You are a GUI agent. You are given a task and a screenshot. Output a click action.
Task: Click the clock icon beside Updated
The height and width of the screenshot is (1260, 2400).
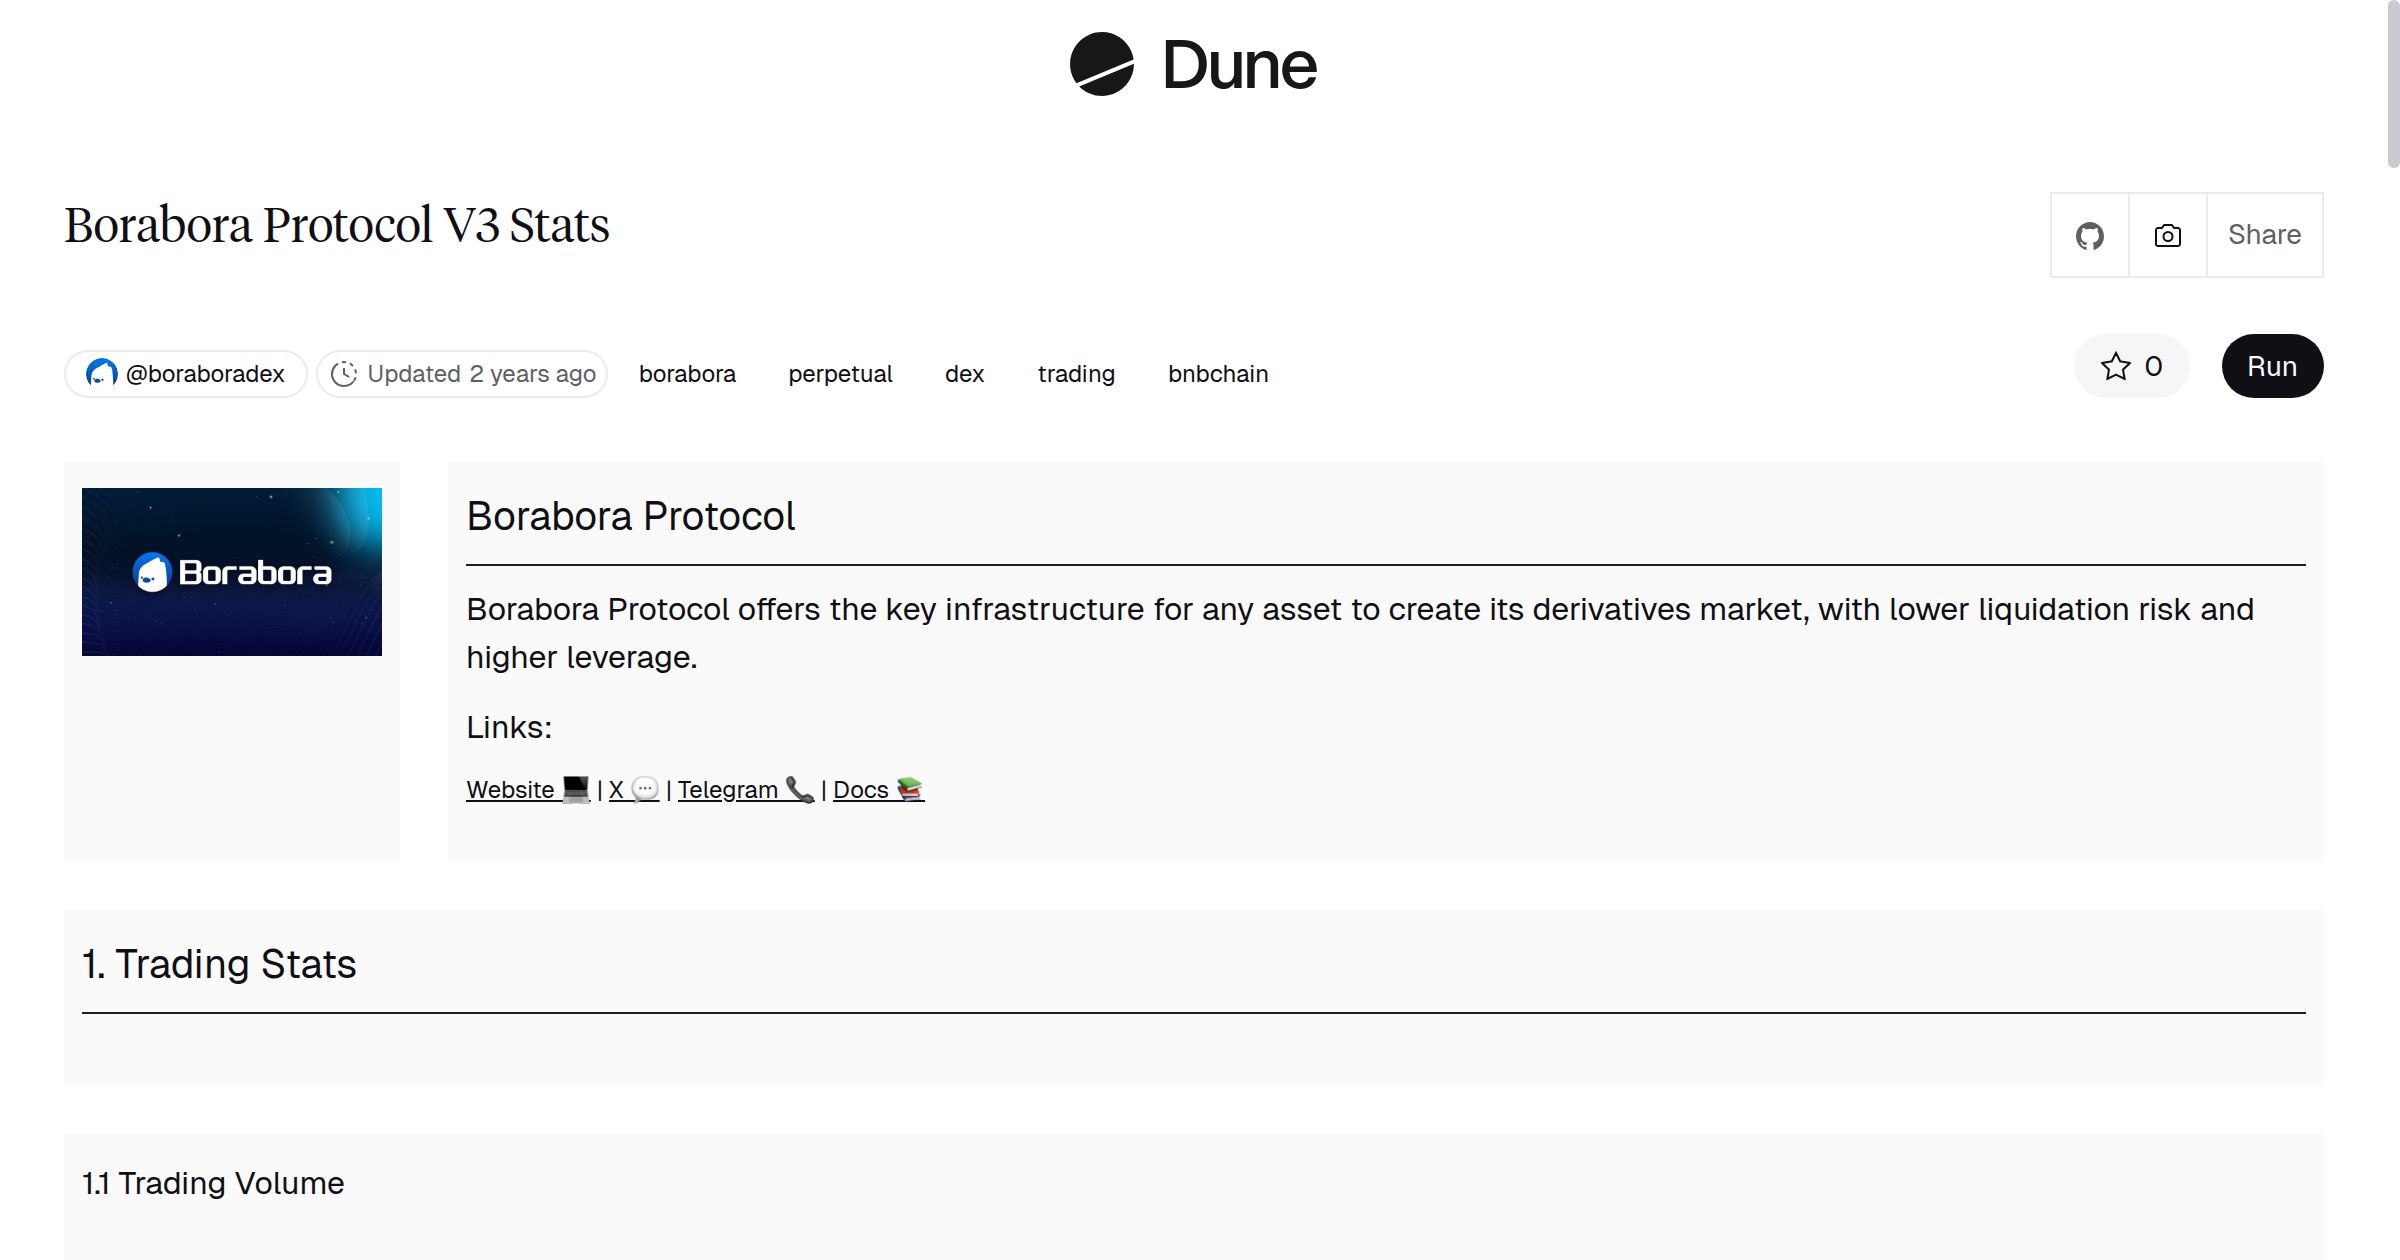344,374
